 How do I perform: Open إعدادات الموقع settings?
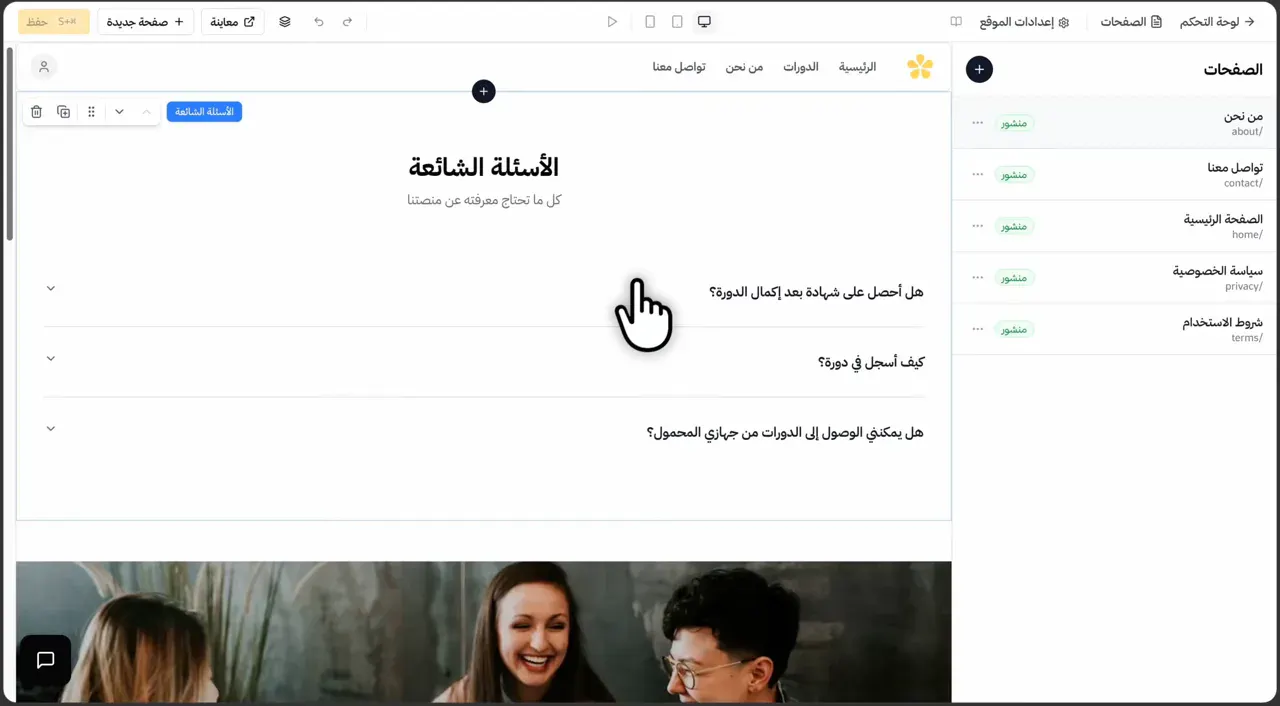pyautogui.click(x=1025, y=21)
